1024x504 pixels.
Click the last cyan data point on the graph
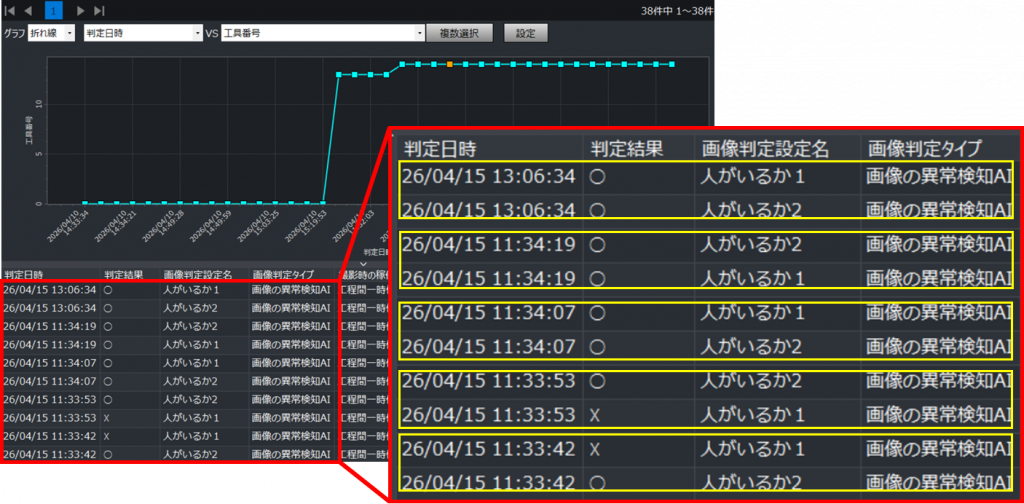(672, 64)
